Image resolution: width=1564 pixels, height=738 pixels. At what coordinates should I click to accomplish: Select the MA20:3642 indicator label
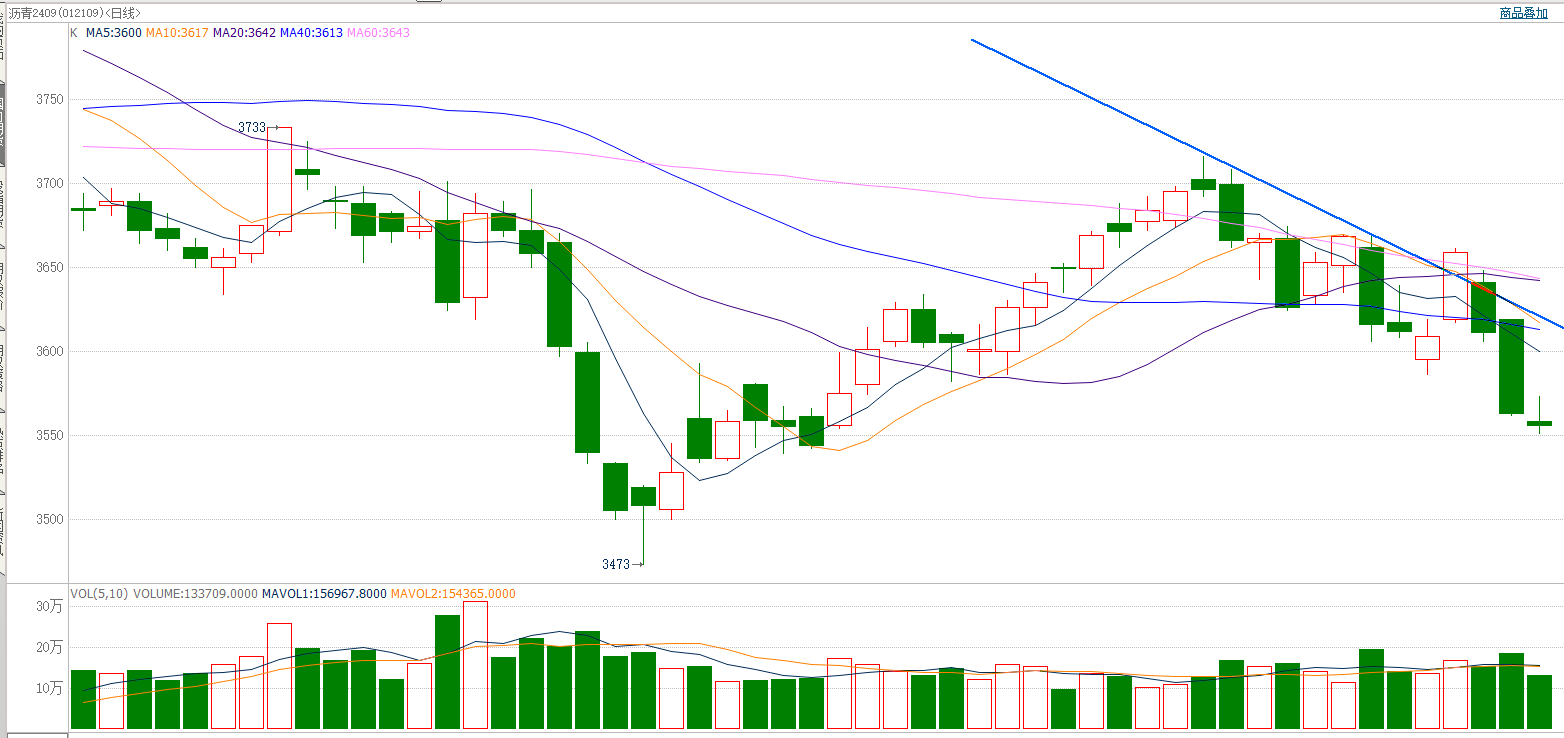[x=244, y=33]
